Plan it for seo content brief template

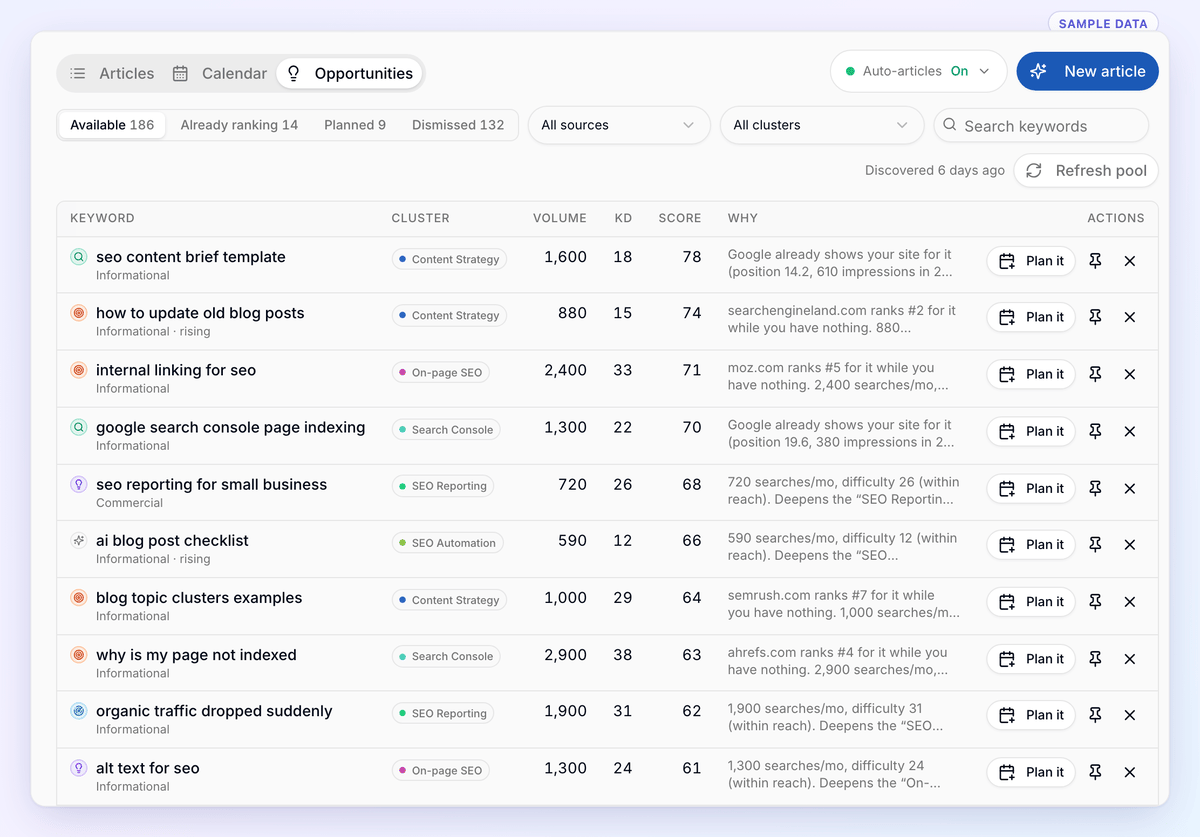(1031, 261)
